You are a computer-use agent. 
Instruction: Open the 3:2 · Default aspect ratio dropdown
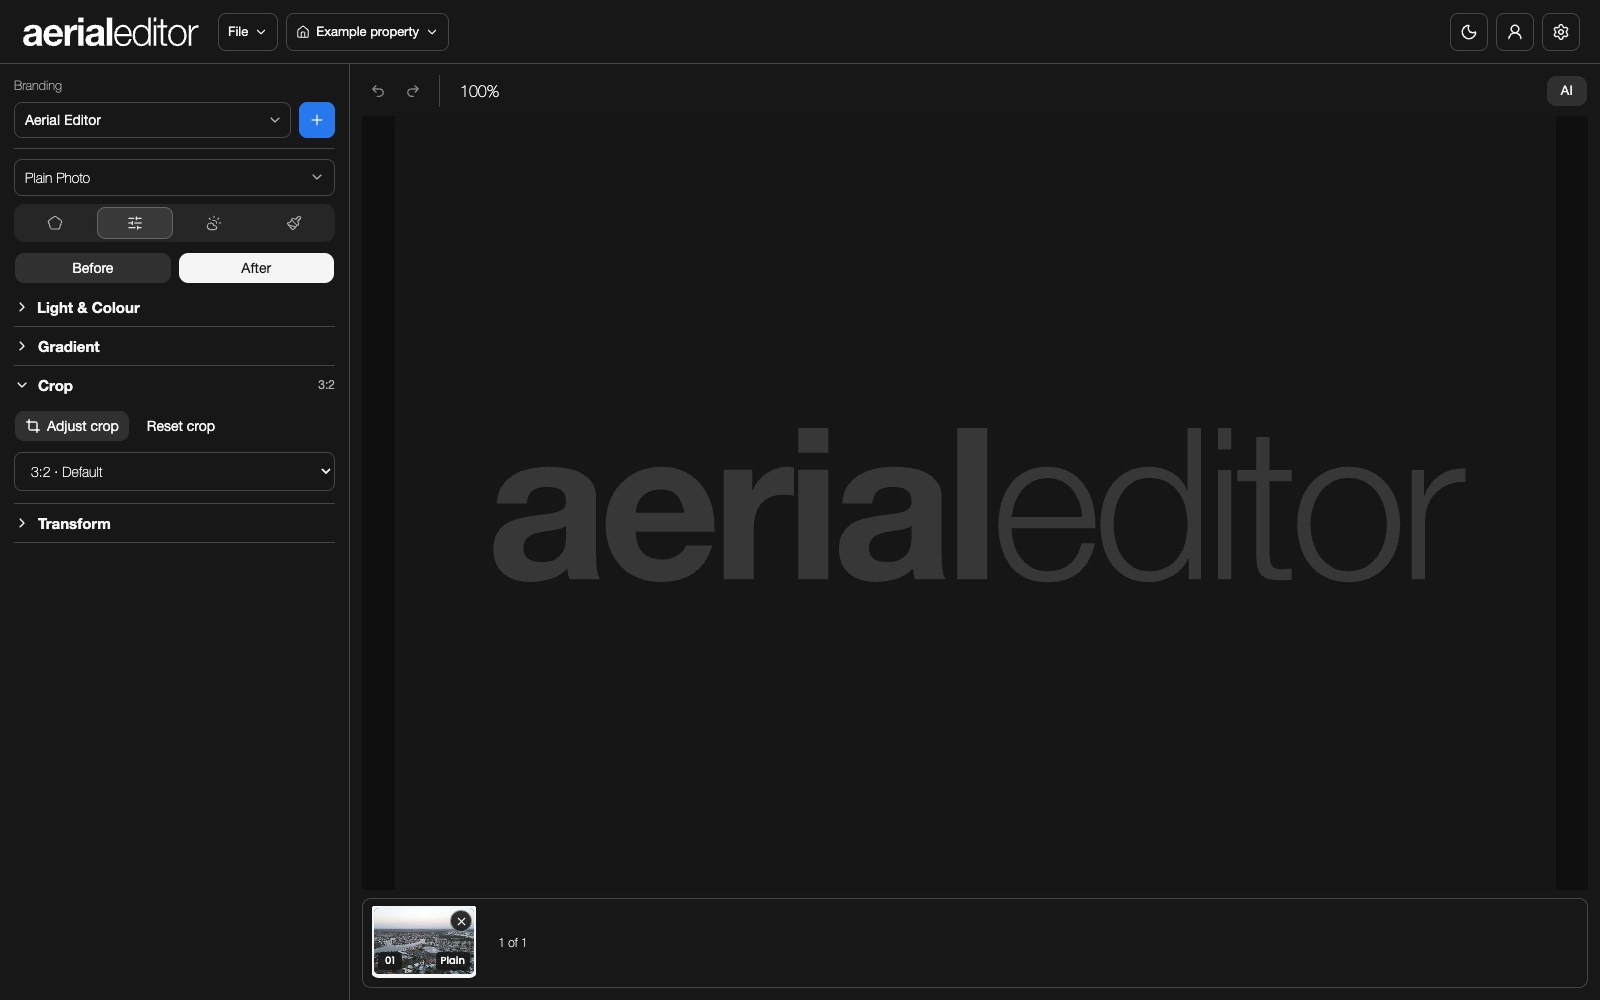point(174,472)
